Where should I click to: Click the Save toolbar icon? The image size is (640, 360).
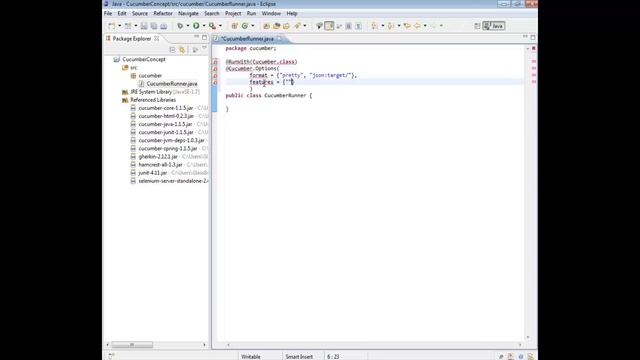click(x=144, y=26)
